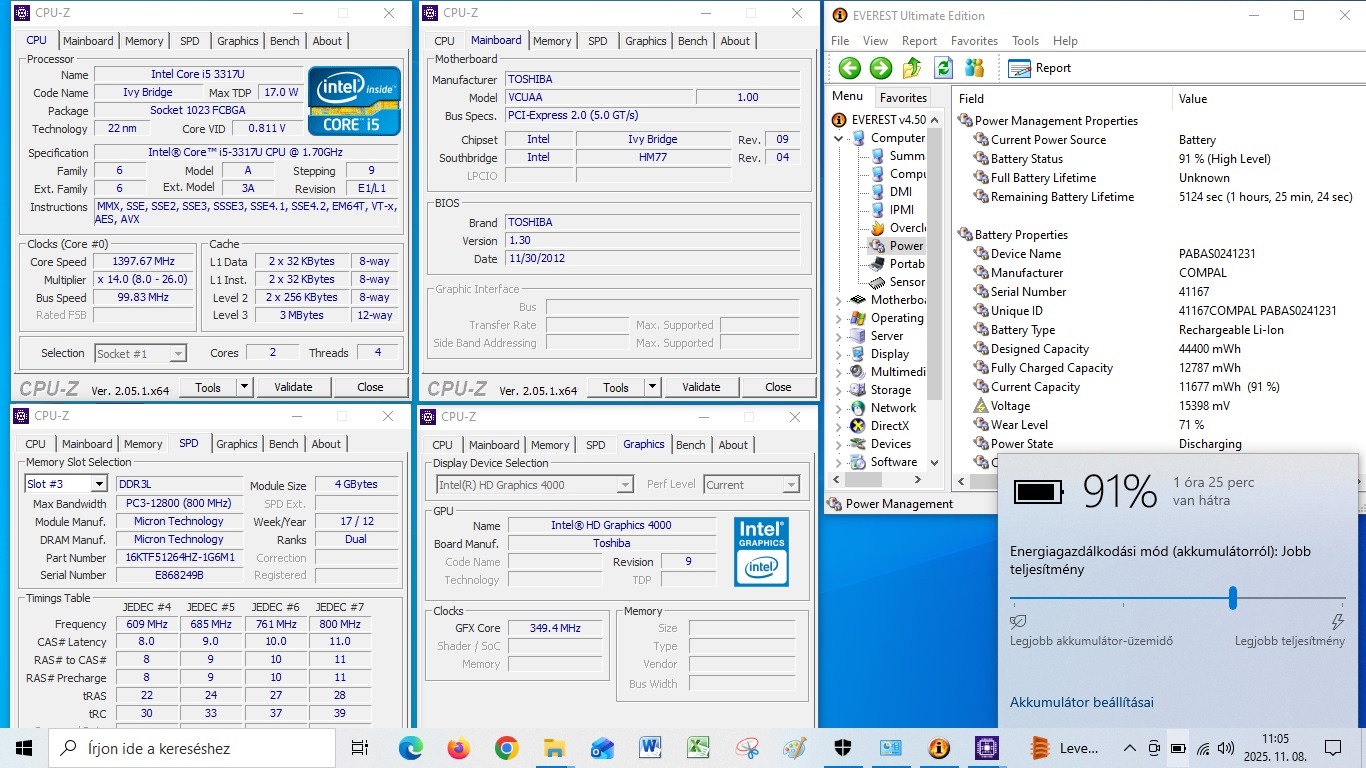Select the DirectX node in the EVEREST tree
The image size is (1366, 768).
click(x=889, y=426)
